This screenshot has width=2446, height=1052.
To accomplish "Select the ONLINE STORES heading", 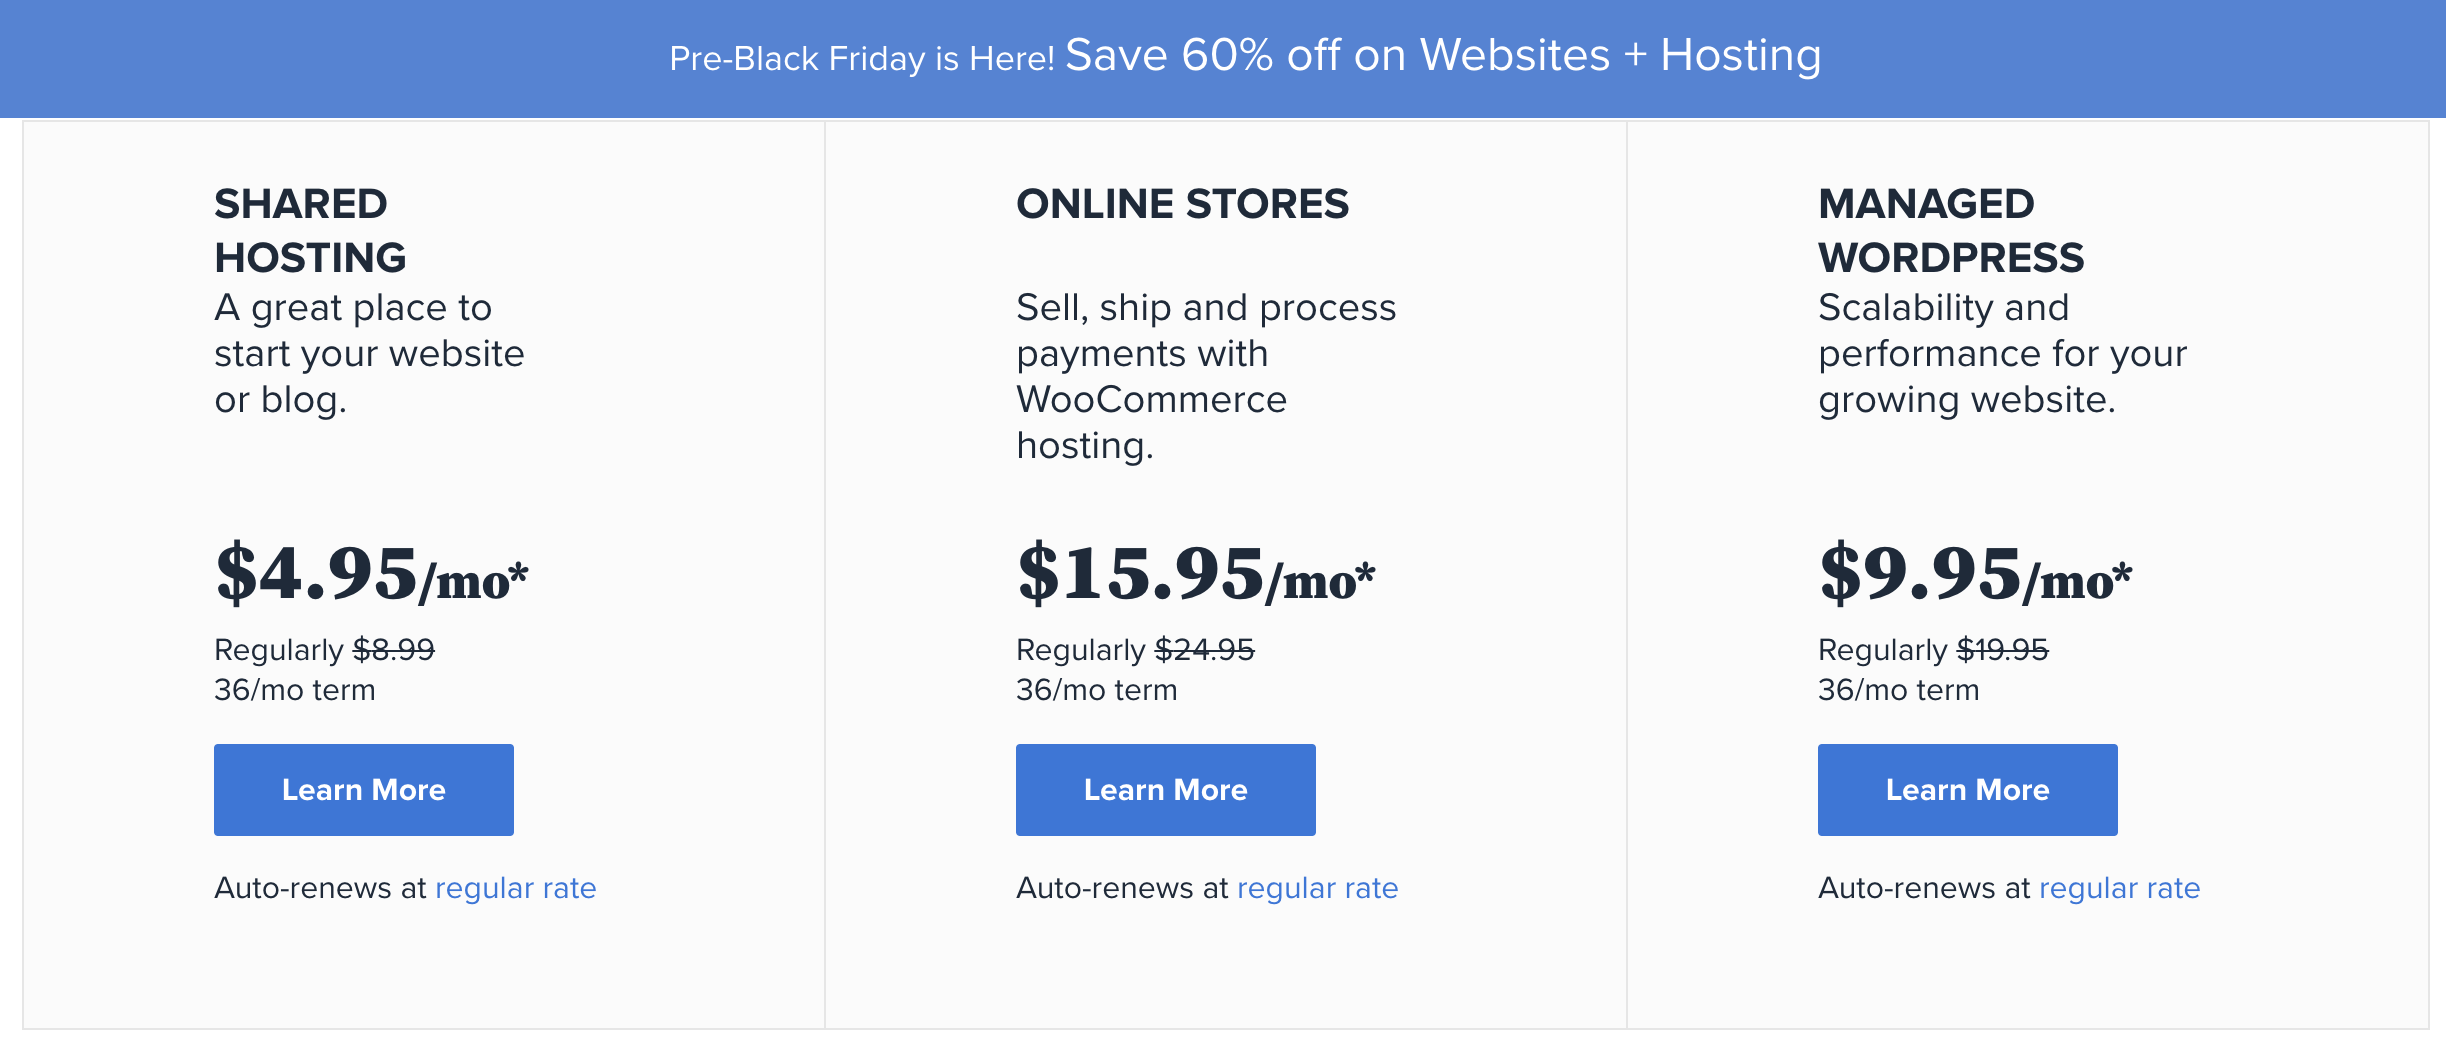I will [1182, 204].
